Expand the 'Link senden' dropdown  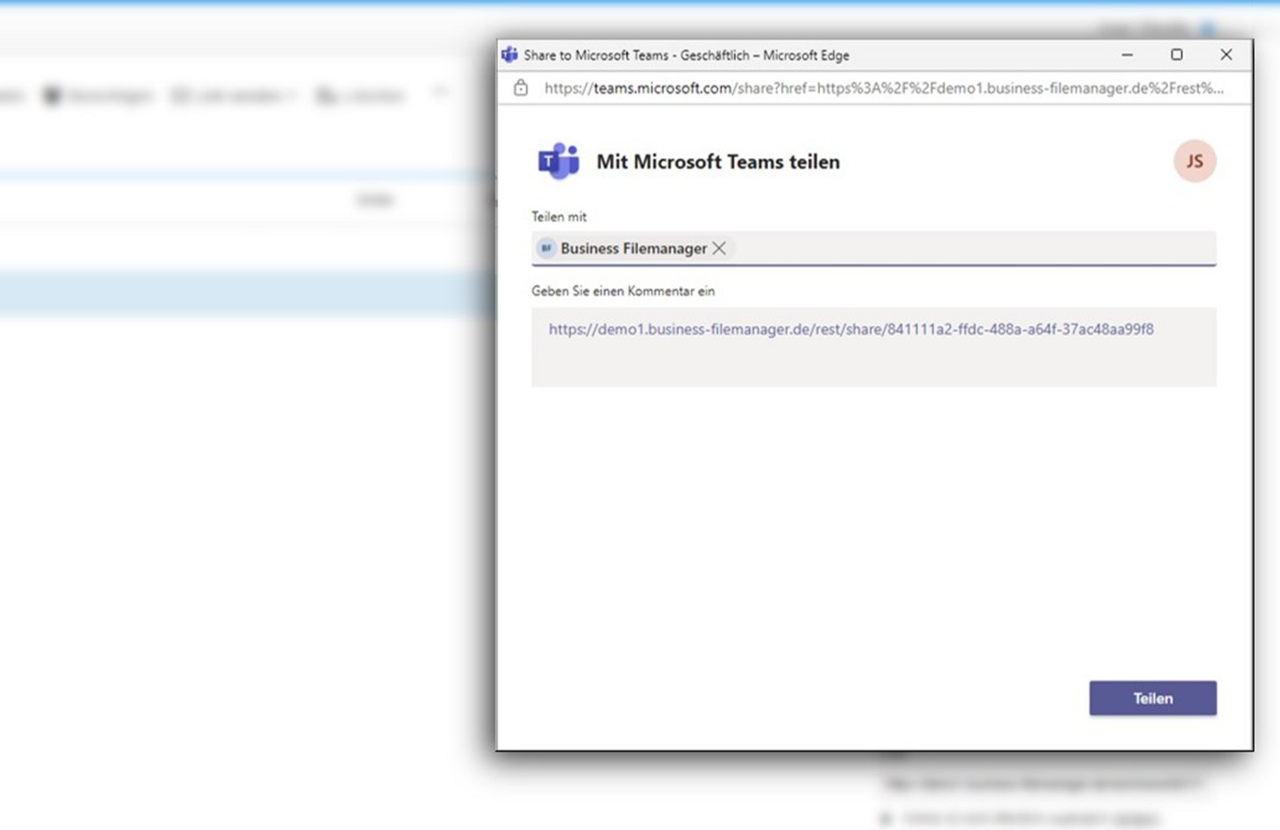(236, 96)
